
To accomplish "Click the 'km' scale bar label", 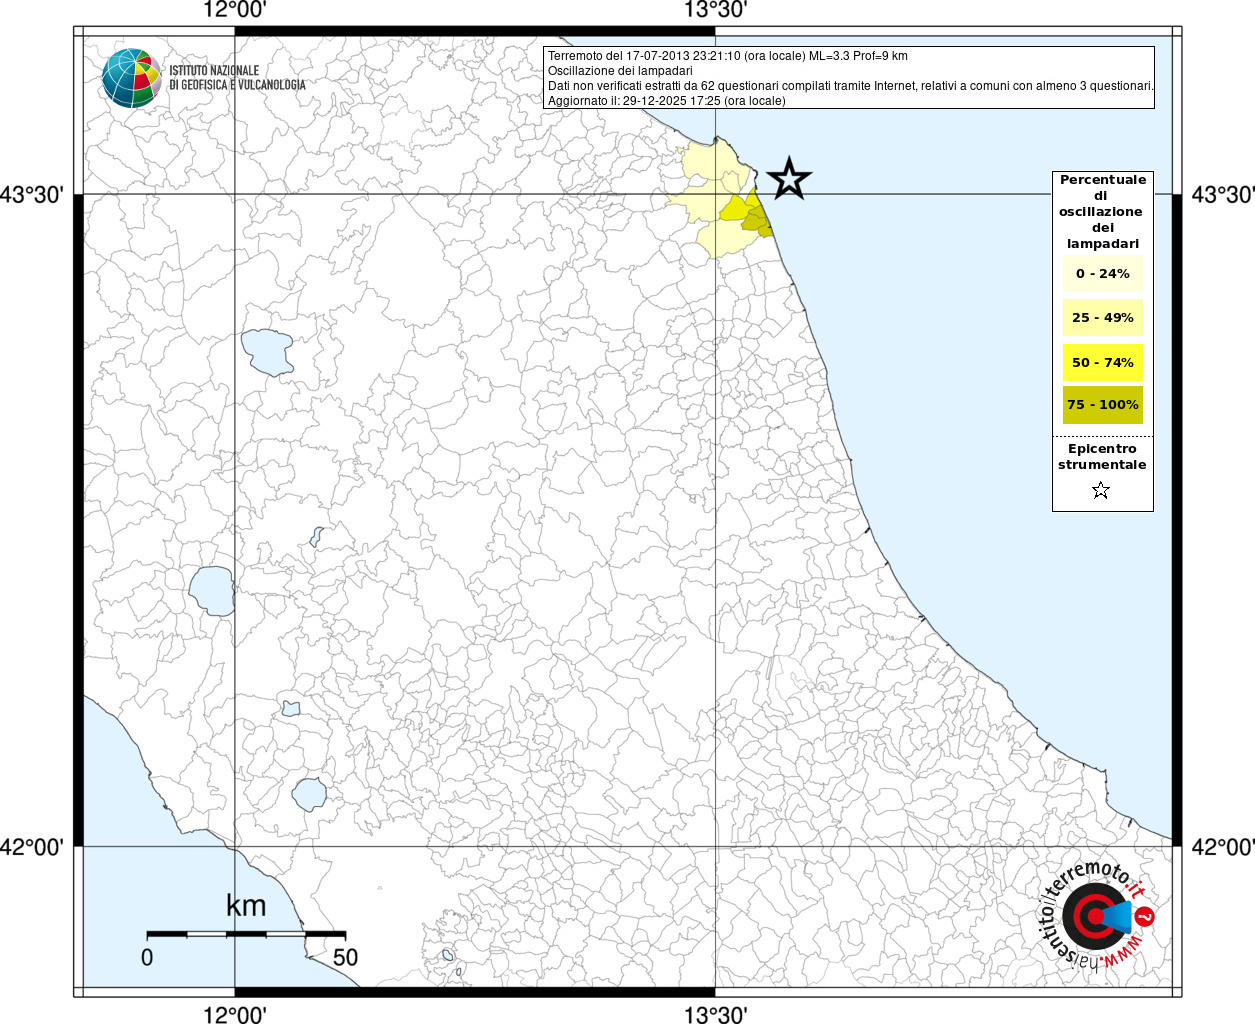I will coord(246,906).
